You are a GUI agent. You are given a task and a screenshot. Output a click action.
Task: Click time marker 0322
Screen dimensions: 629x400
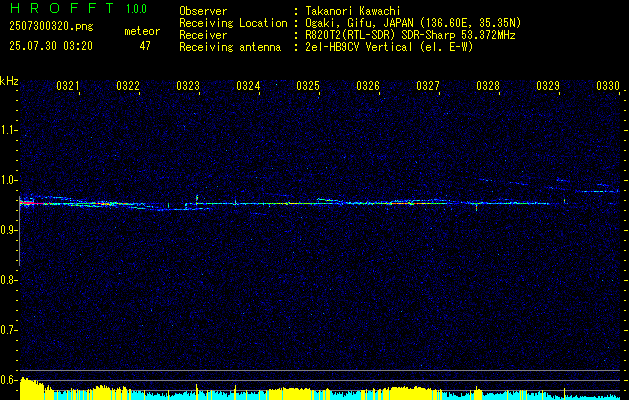click(x=128, y=86)
